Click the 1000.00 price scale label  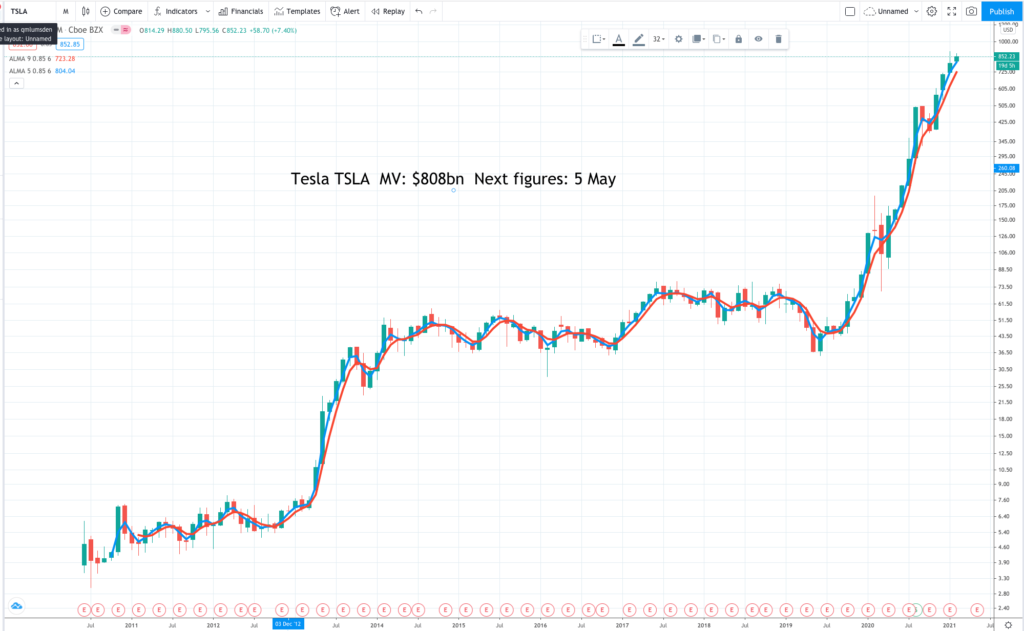1008,41
